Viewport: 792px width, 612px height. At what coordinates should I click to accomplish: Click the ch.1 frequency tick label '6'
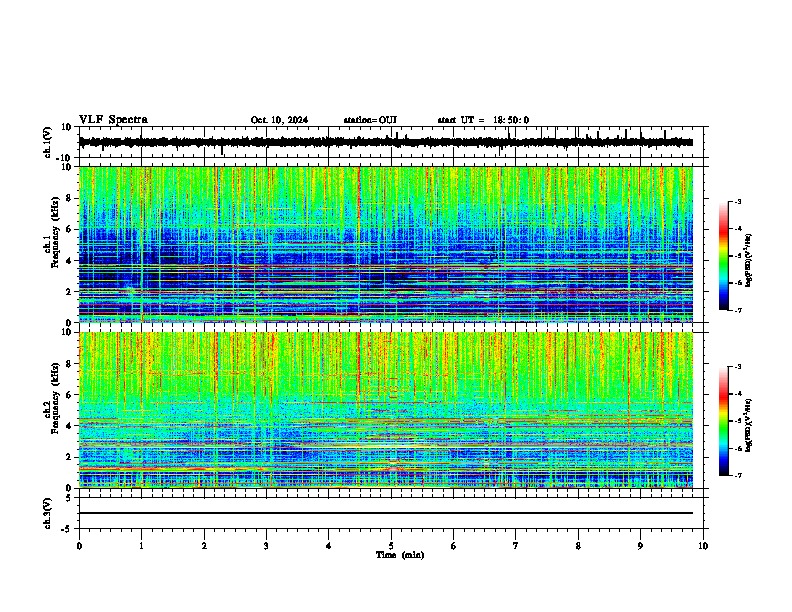coord(69,229)
